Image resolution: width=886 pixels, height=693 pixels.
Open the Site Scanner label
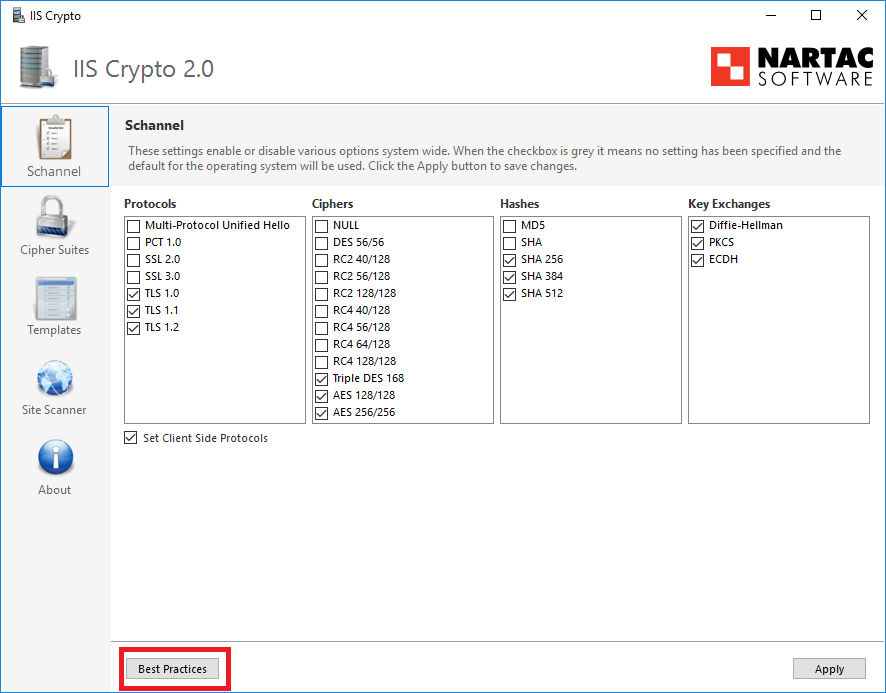coord(54,410)
